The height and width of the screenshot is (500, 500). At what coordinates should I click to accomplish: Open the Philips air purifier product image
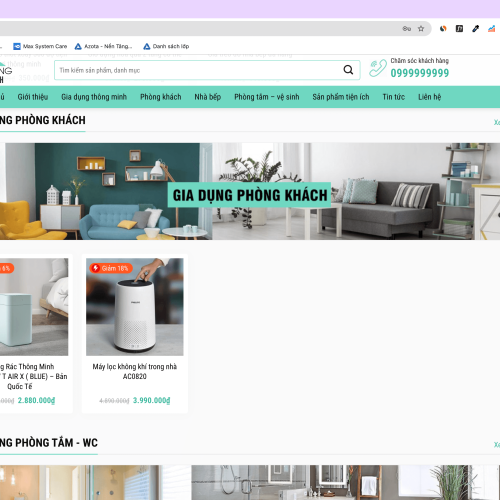135,307
